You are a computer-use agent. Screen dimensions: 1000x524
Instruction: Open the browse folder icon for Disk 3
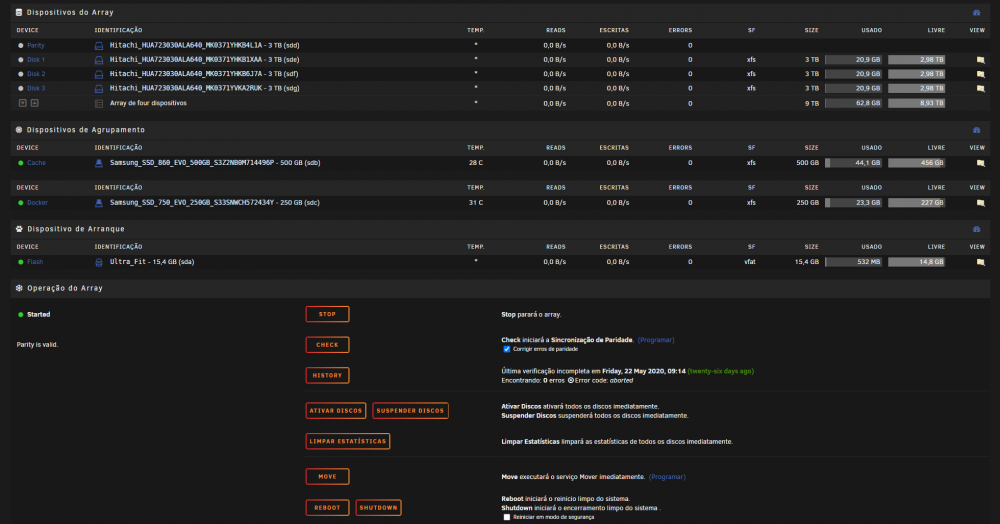980,89
